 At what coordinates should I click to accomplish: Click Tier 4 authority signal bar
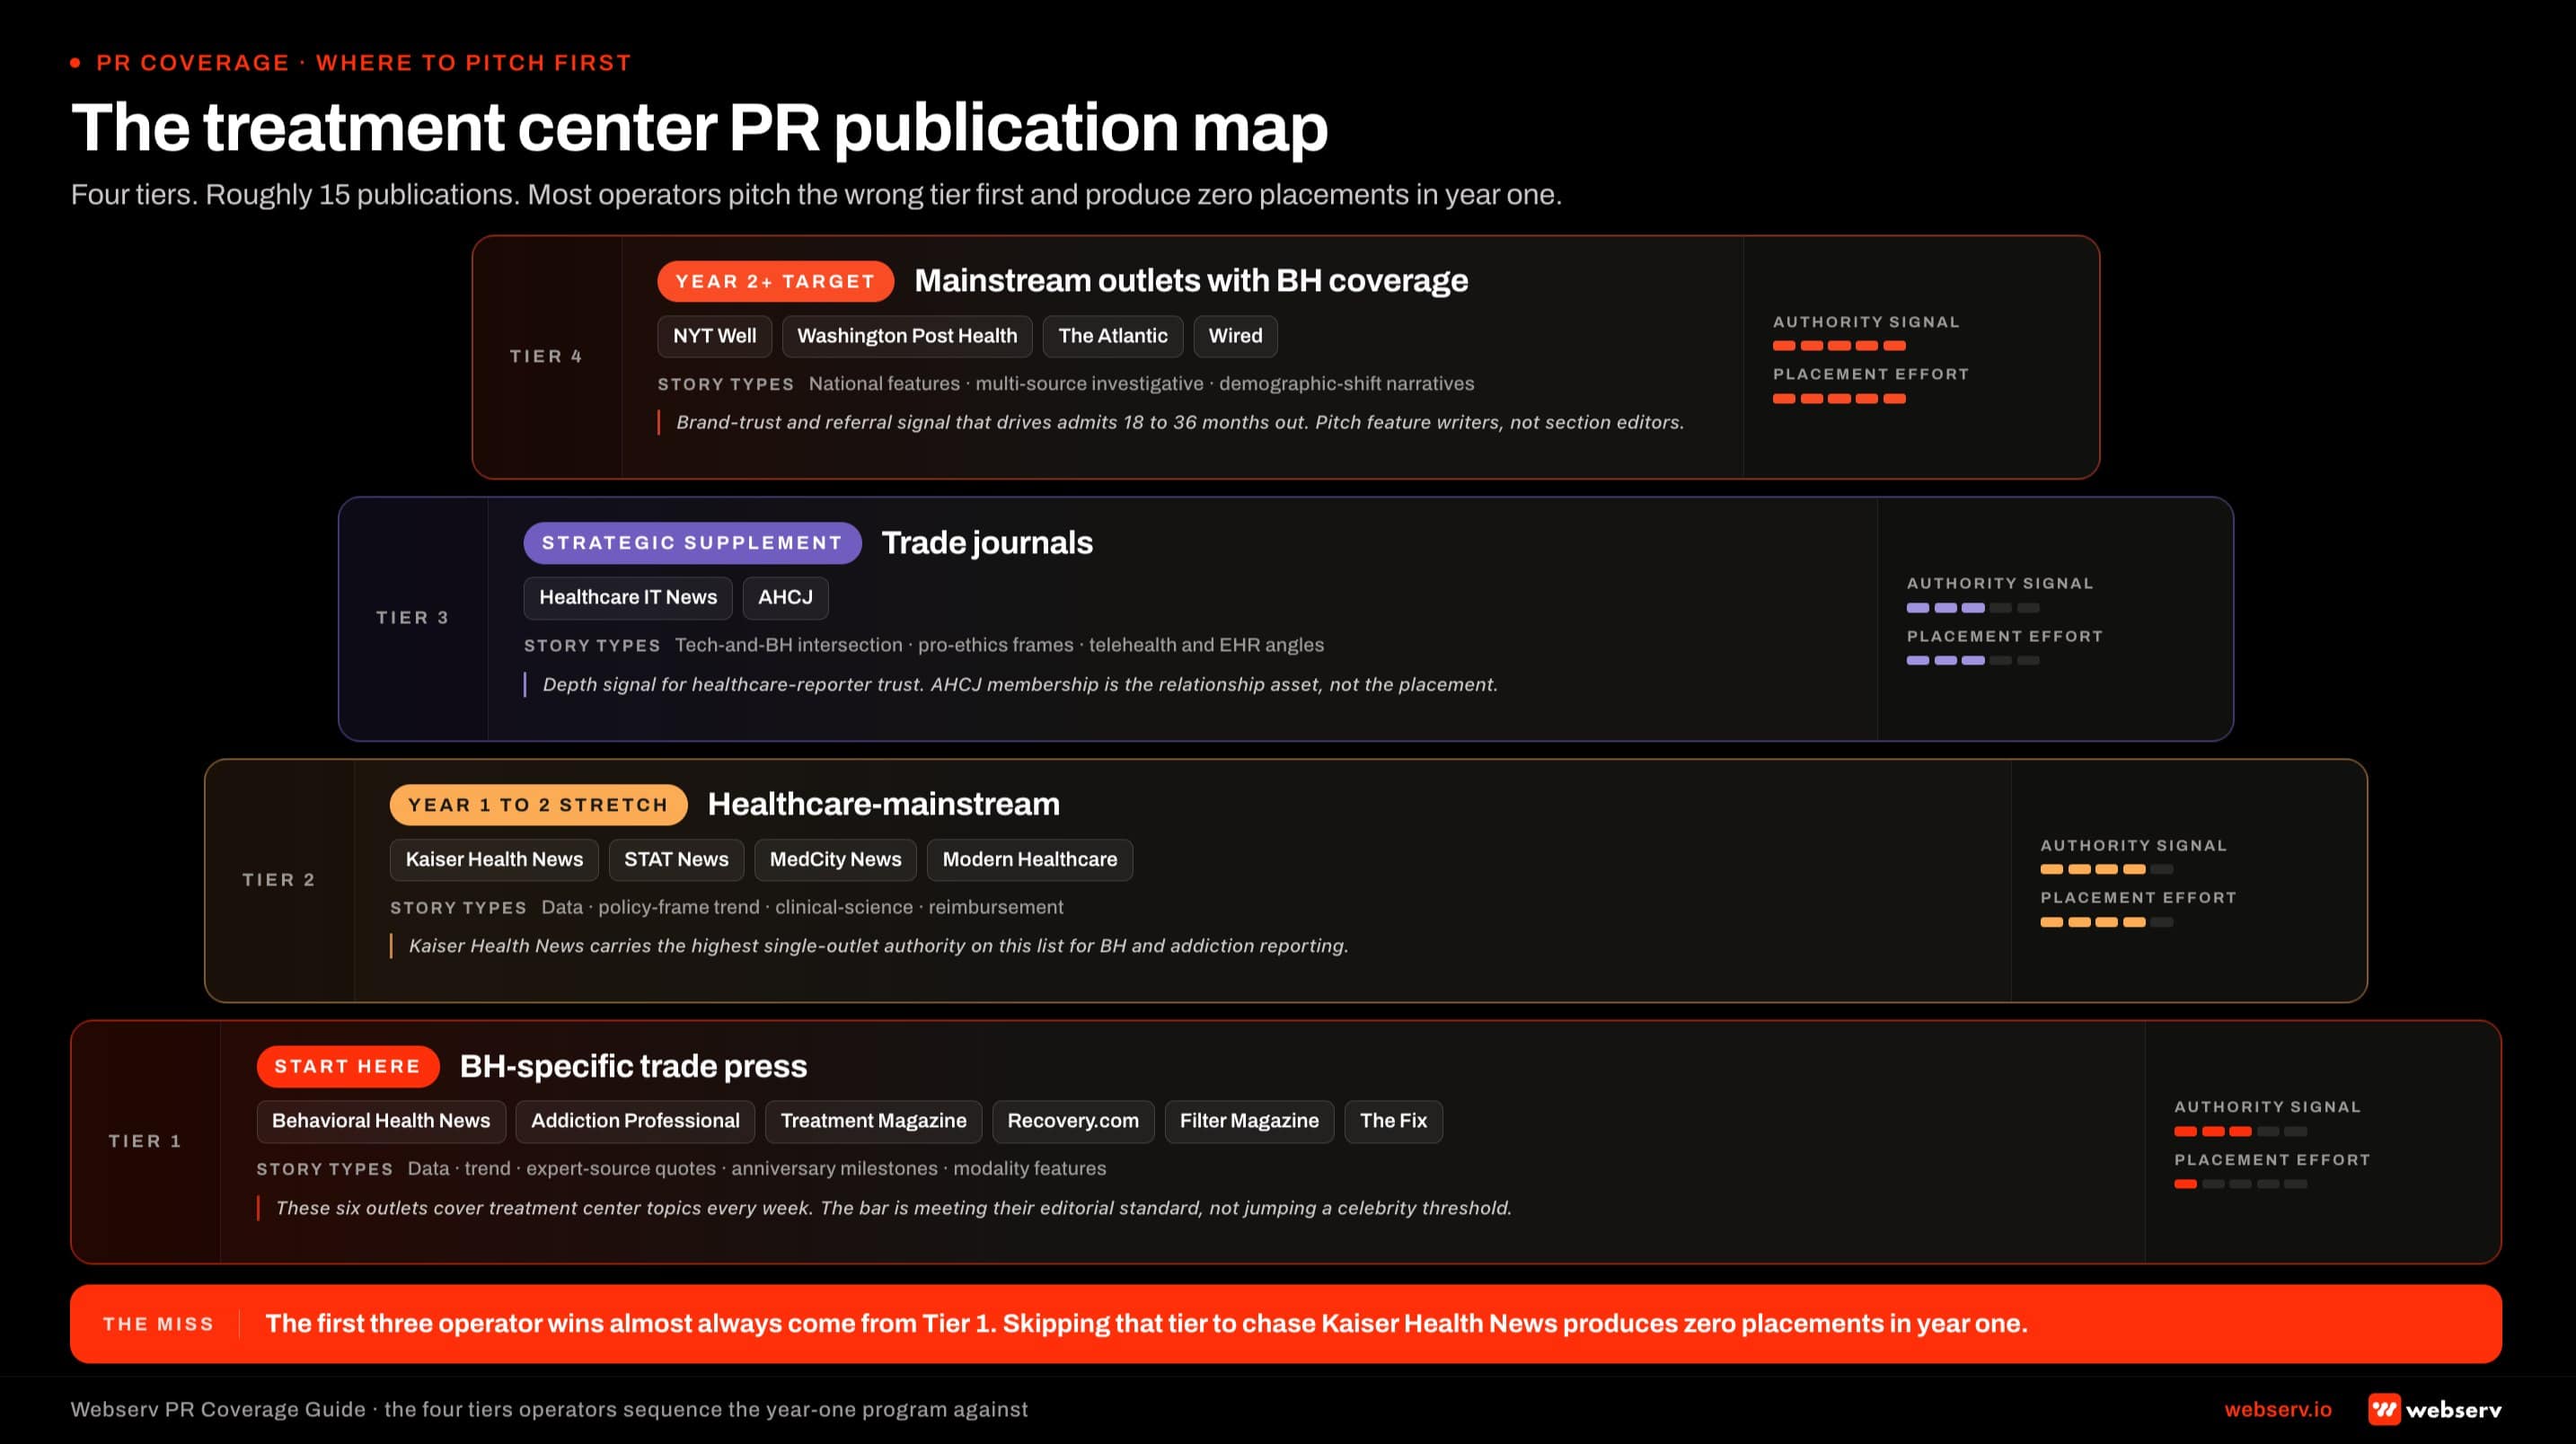[x=1839, y=346]
